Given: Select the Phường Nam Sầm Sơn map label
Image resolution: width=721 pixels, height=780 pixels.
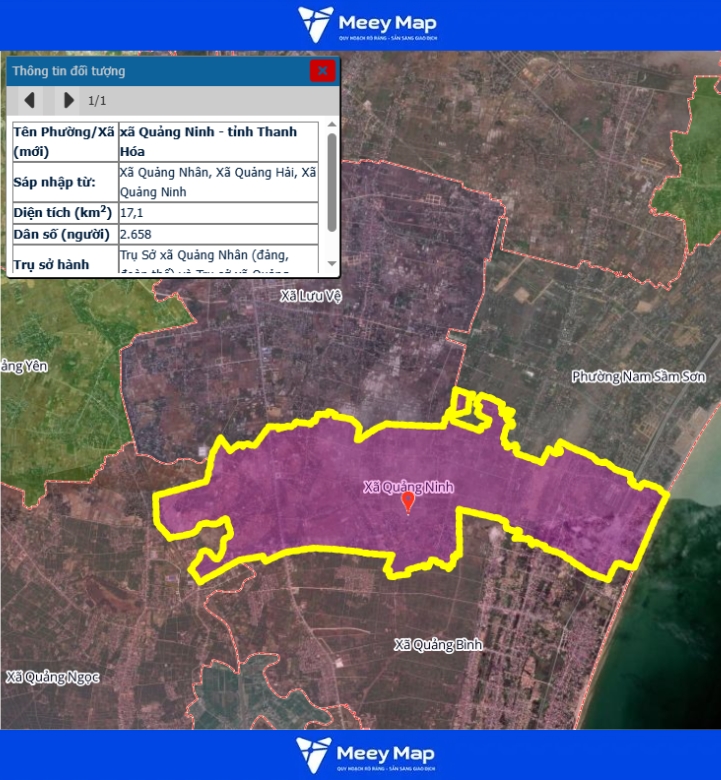Looking at the screenshot, I should click(638, 377).
